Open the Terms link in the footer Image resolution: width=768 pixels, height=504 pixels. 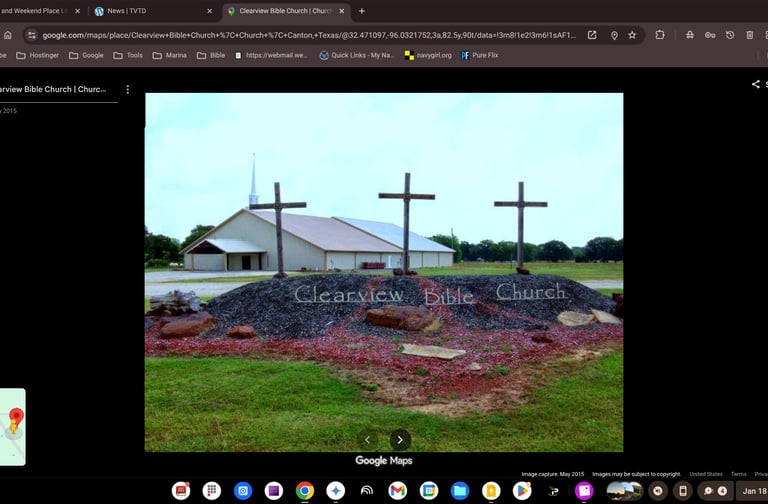pos(739,474)
